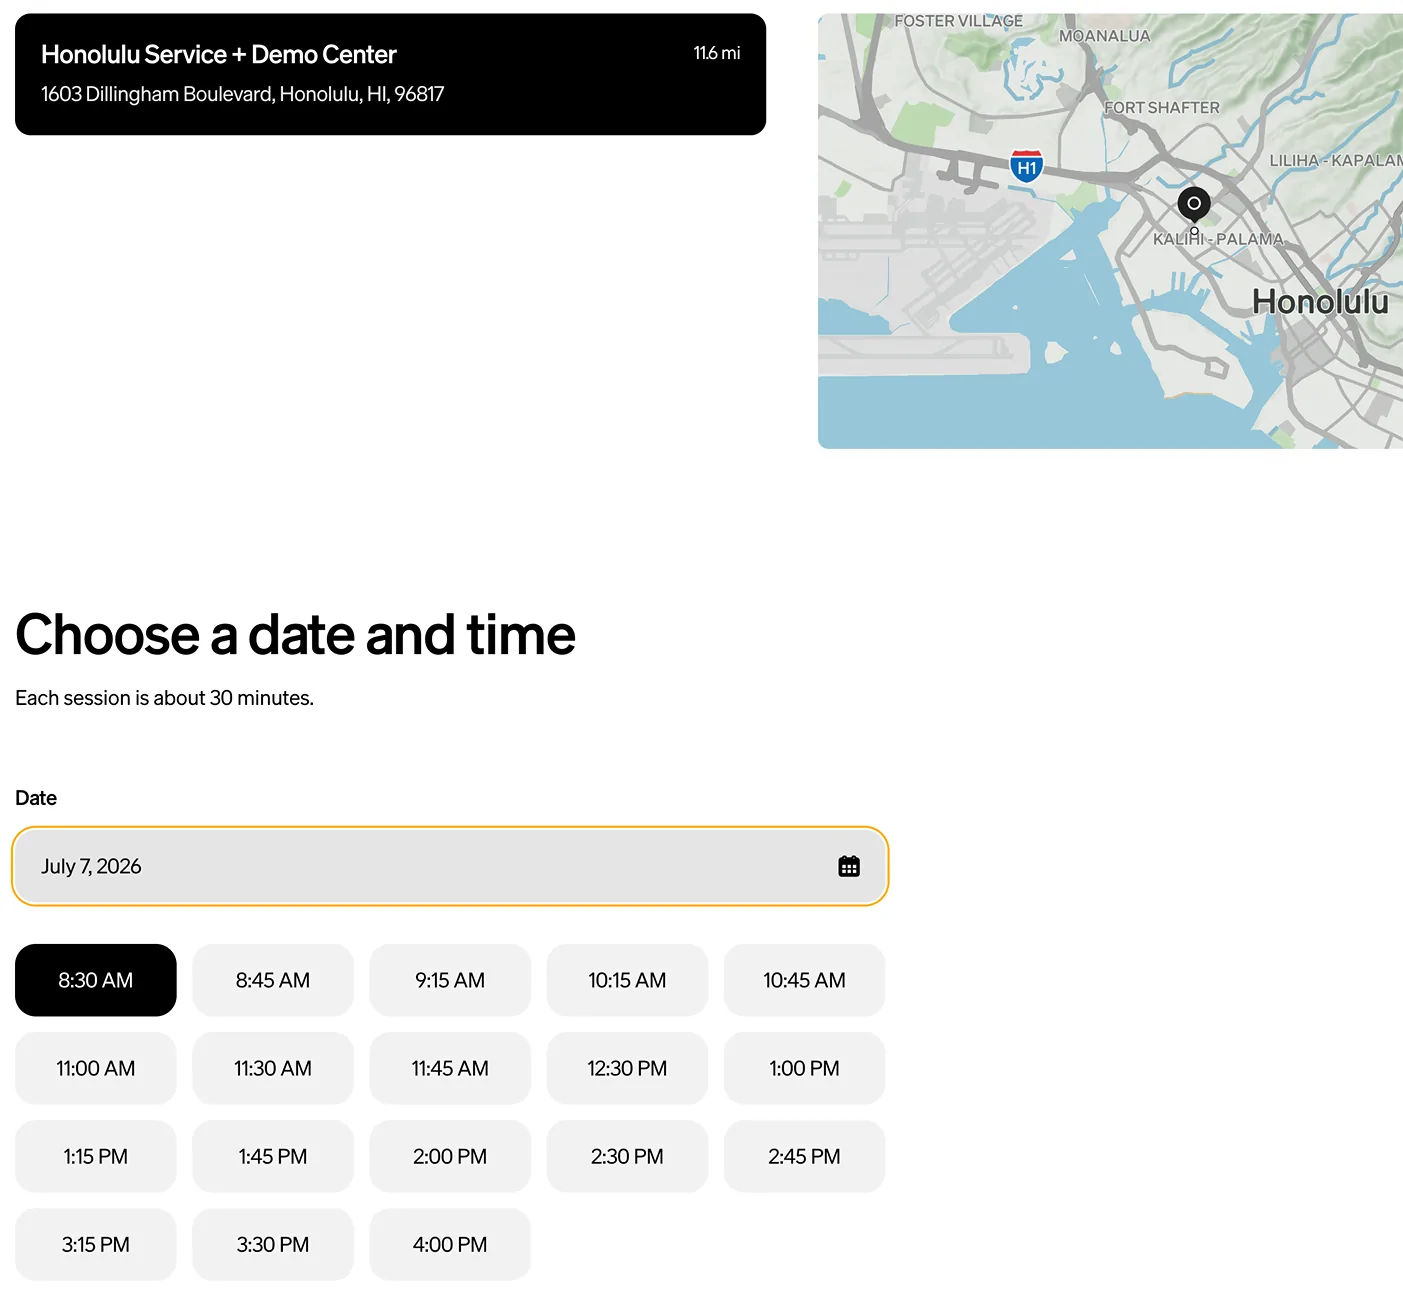Choose the 12:30 PM time slot
The image size is (1403, 1300).
pyautogui.click(x=627, y=1068)
